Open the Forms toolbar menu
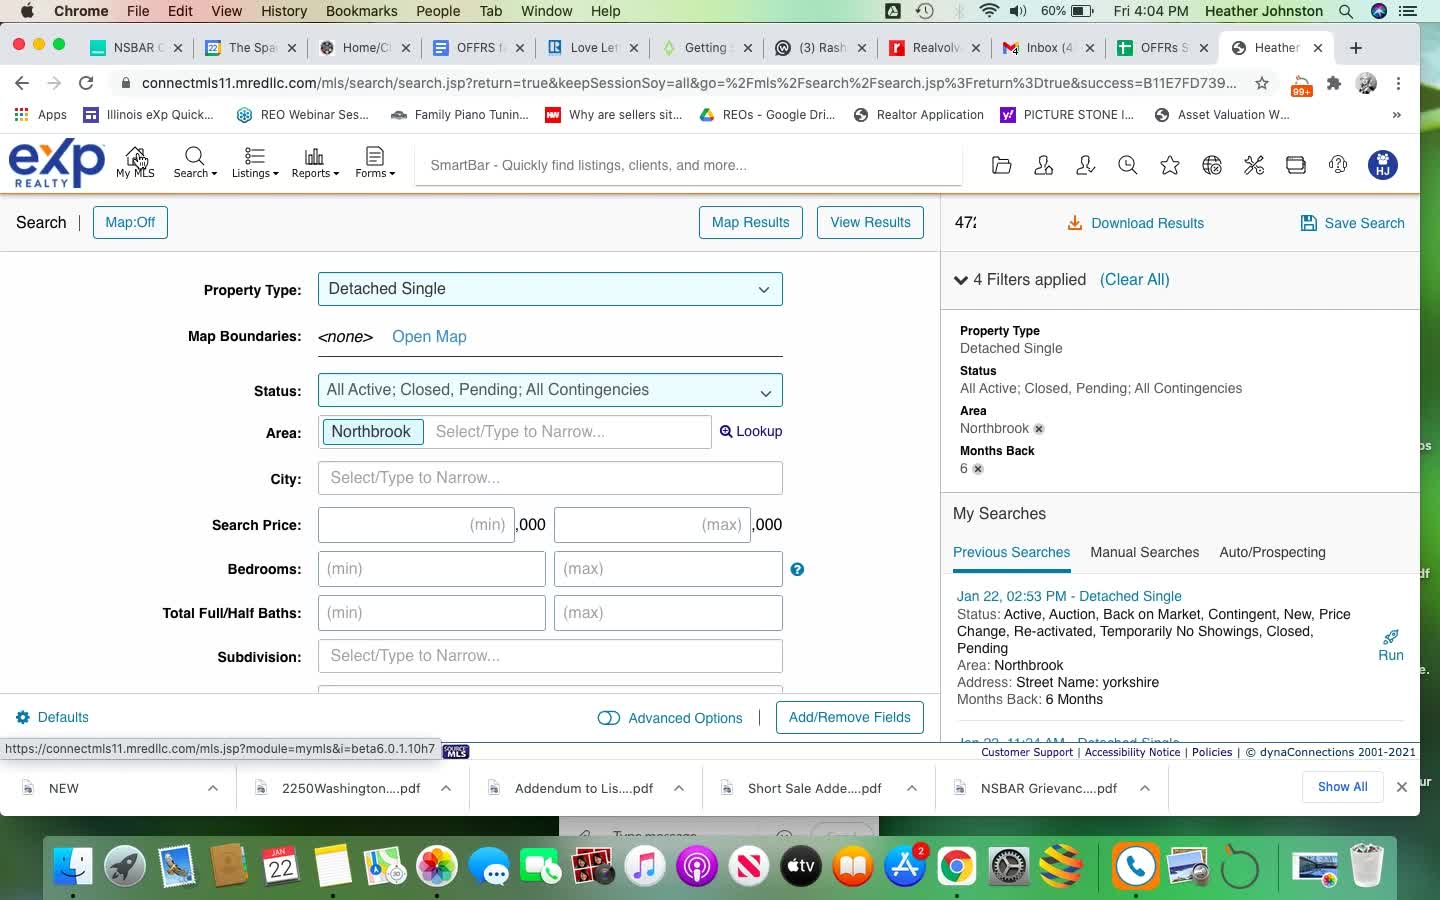This screenshot has height=900, width=1440. coord(375,162)
